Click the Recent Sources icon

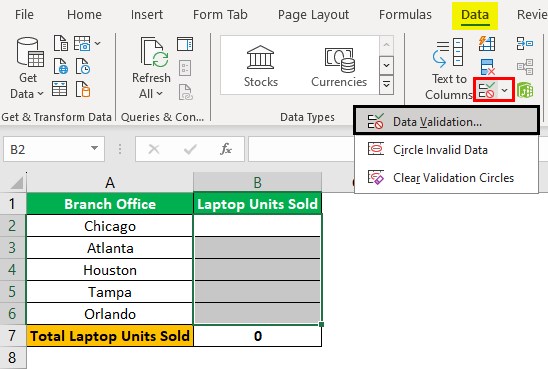[83, 66]
